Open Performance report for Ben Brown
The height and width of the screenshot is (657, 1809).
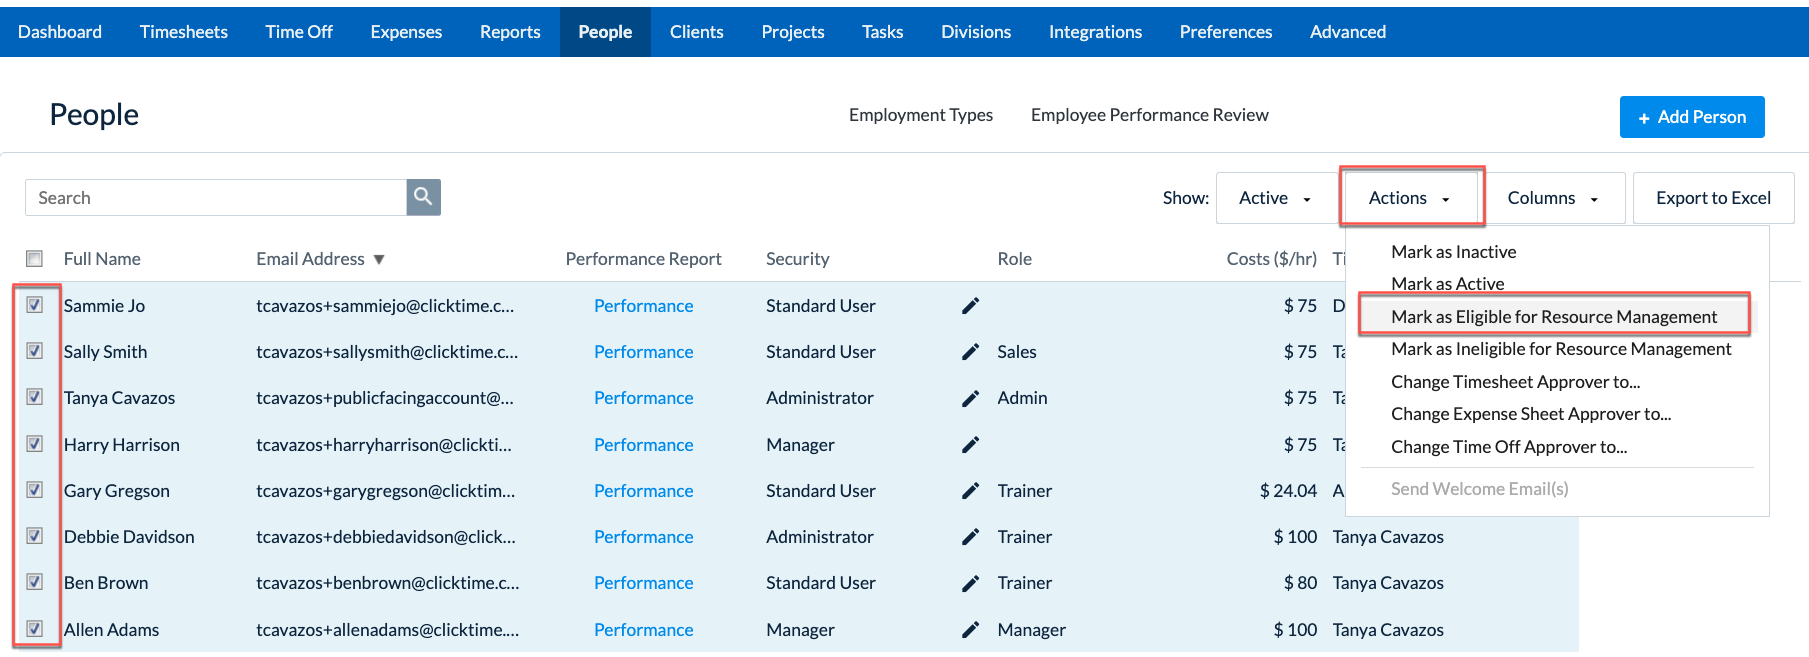[643, 583]
